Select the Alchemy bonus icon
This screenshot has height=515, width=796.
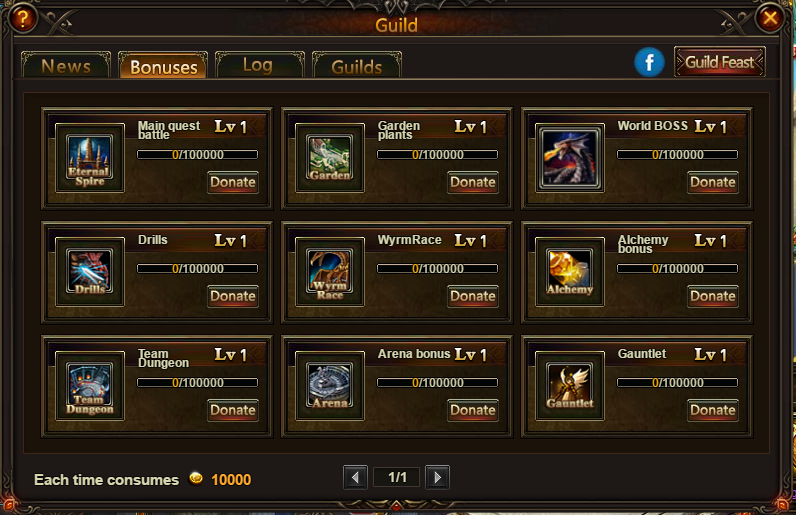point(570,272)
